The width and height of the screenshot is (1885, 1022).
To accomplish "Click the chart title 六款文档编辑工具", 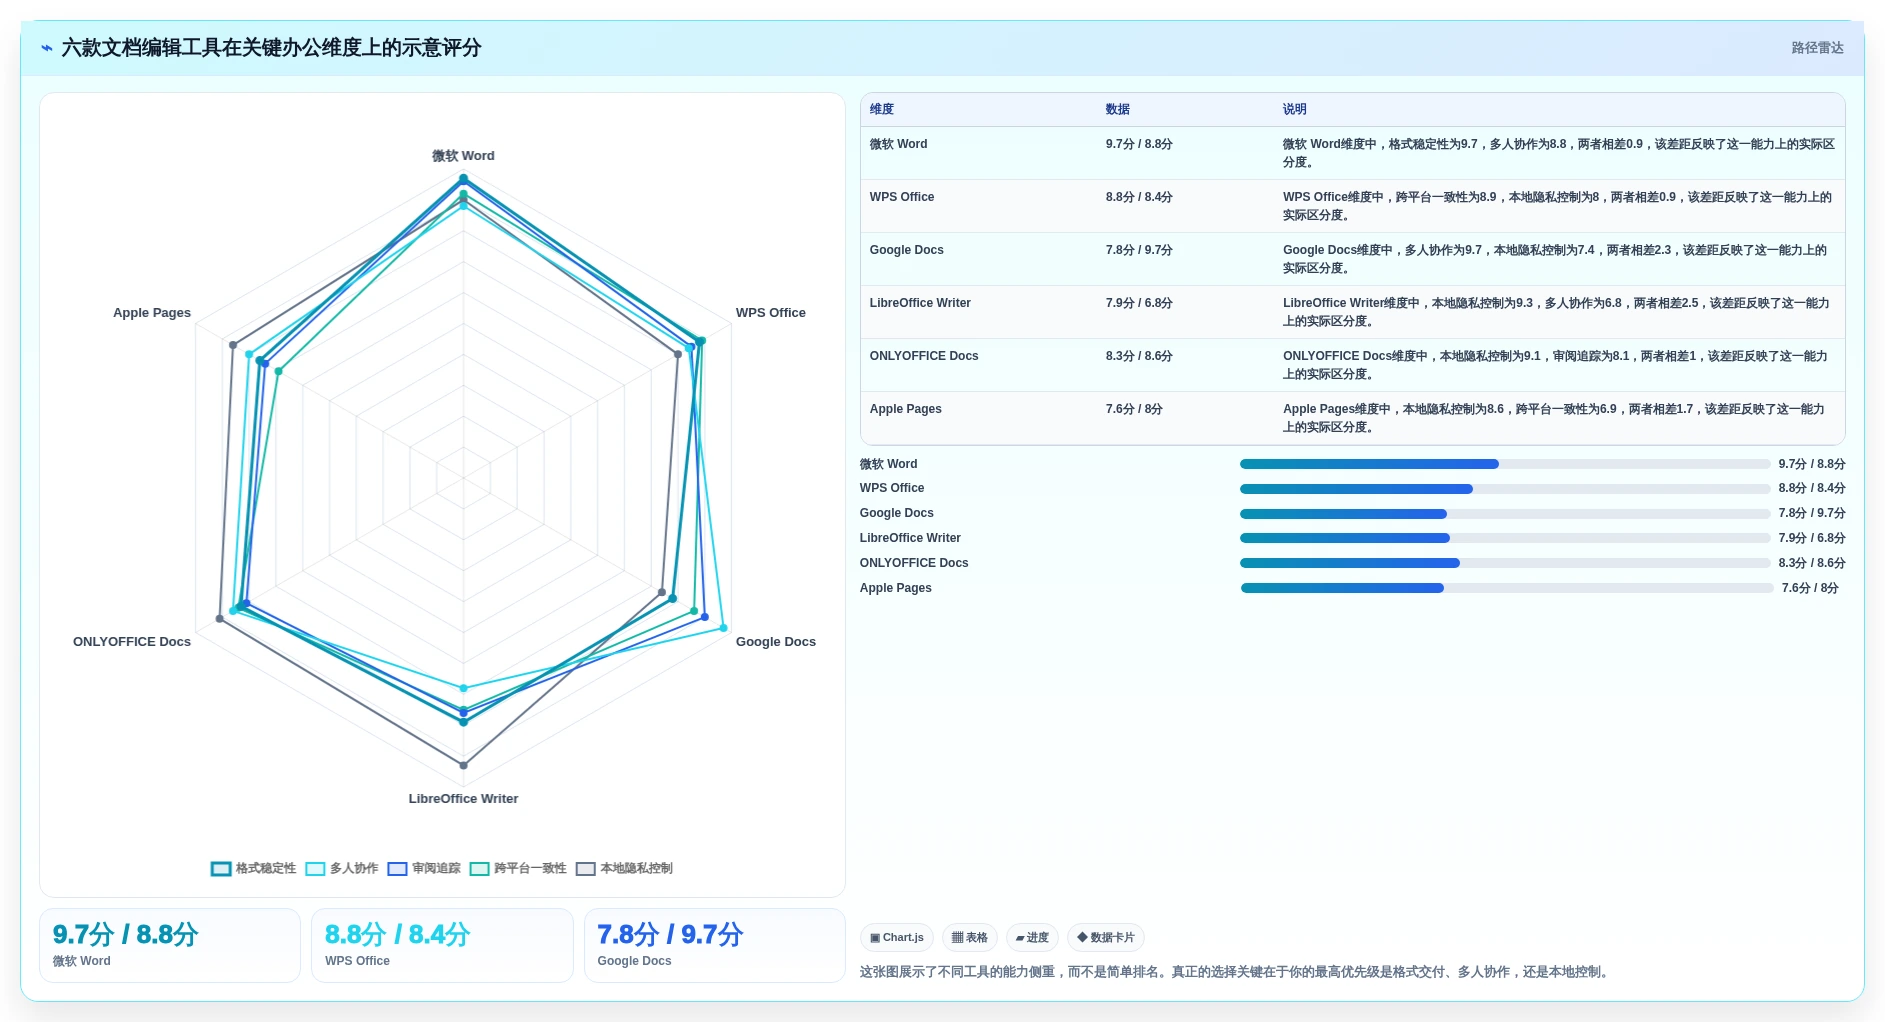I will 271,48.
